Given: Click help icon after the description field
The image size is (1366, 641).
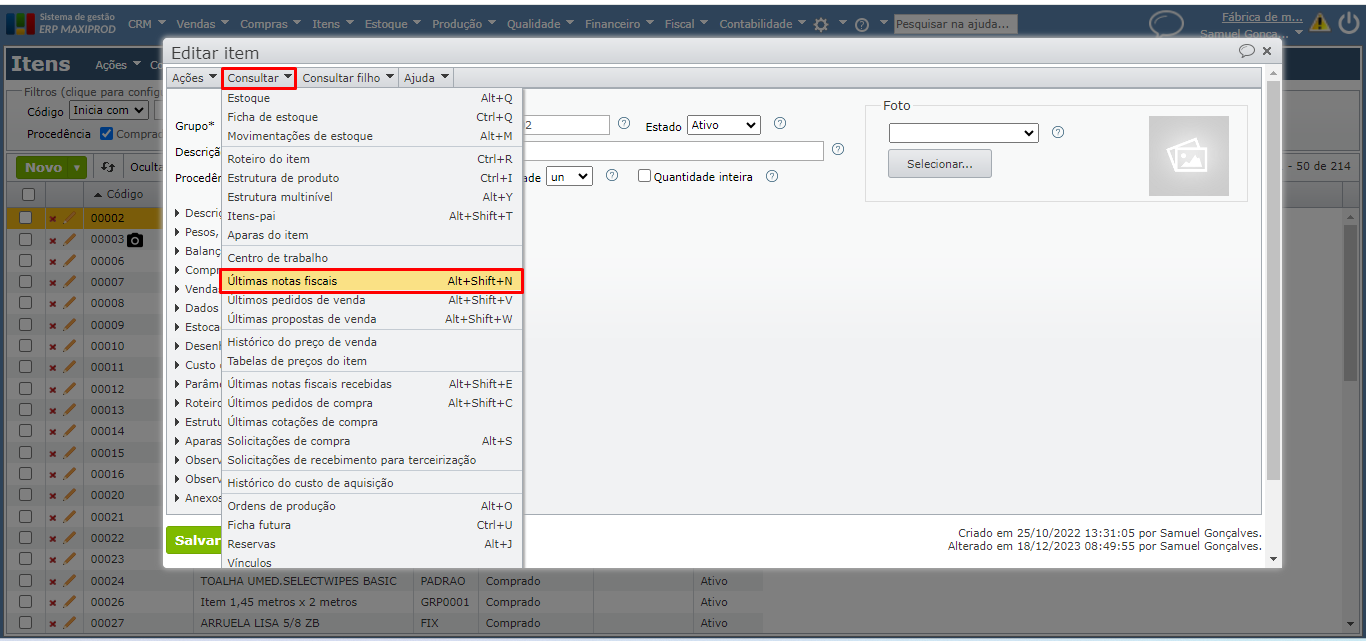Looking at the screenshot, I should (838, 150).
